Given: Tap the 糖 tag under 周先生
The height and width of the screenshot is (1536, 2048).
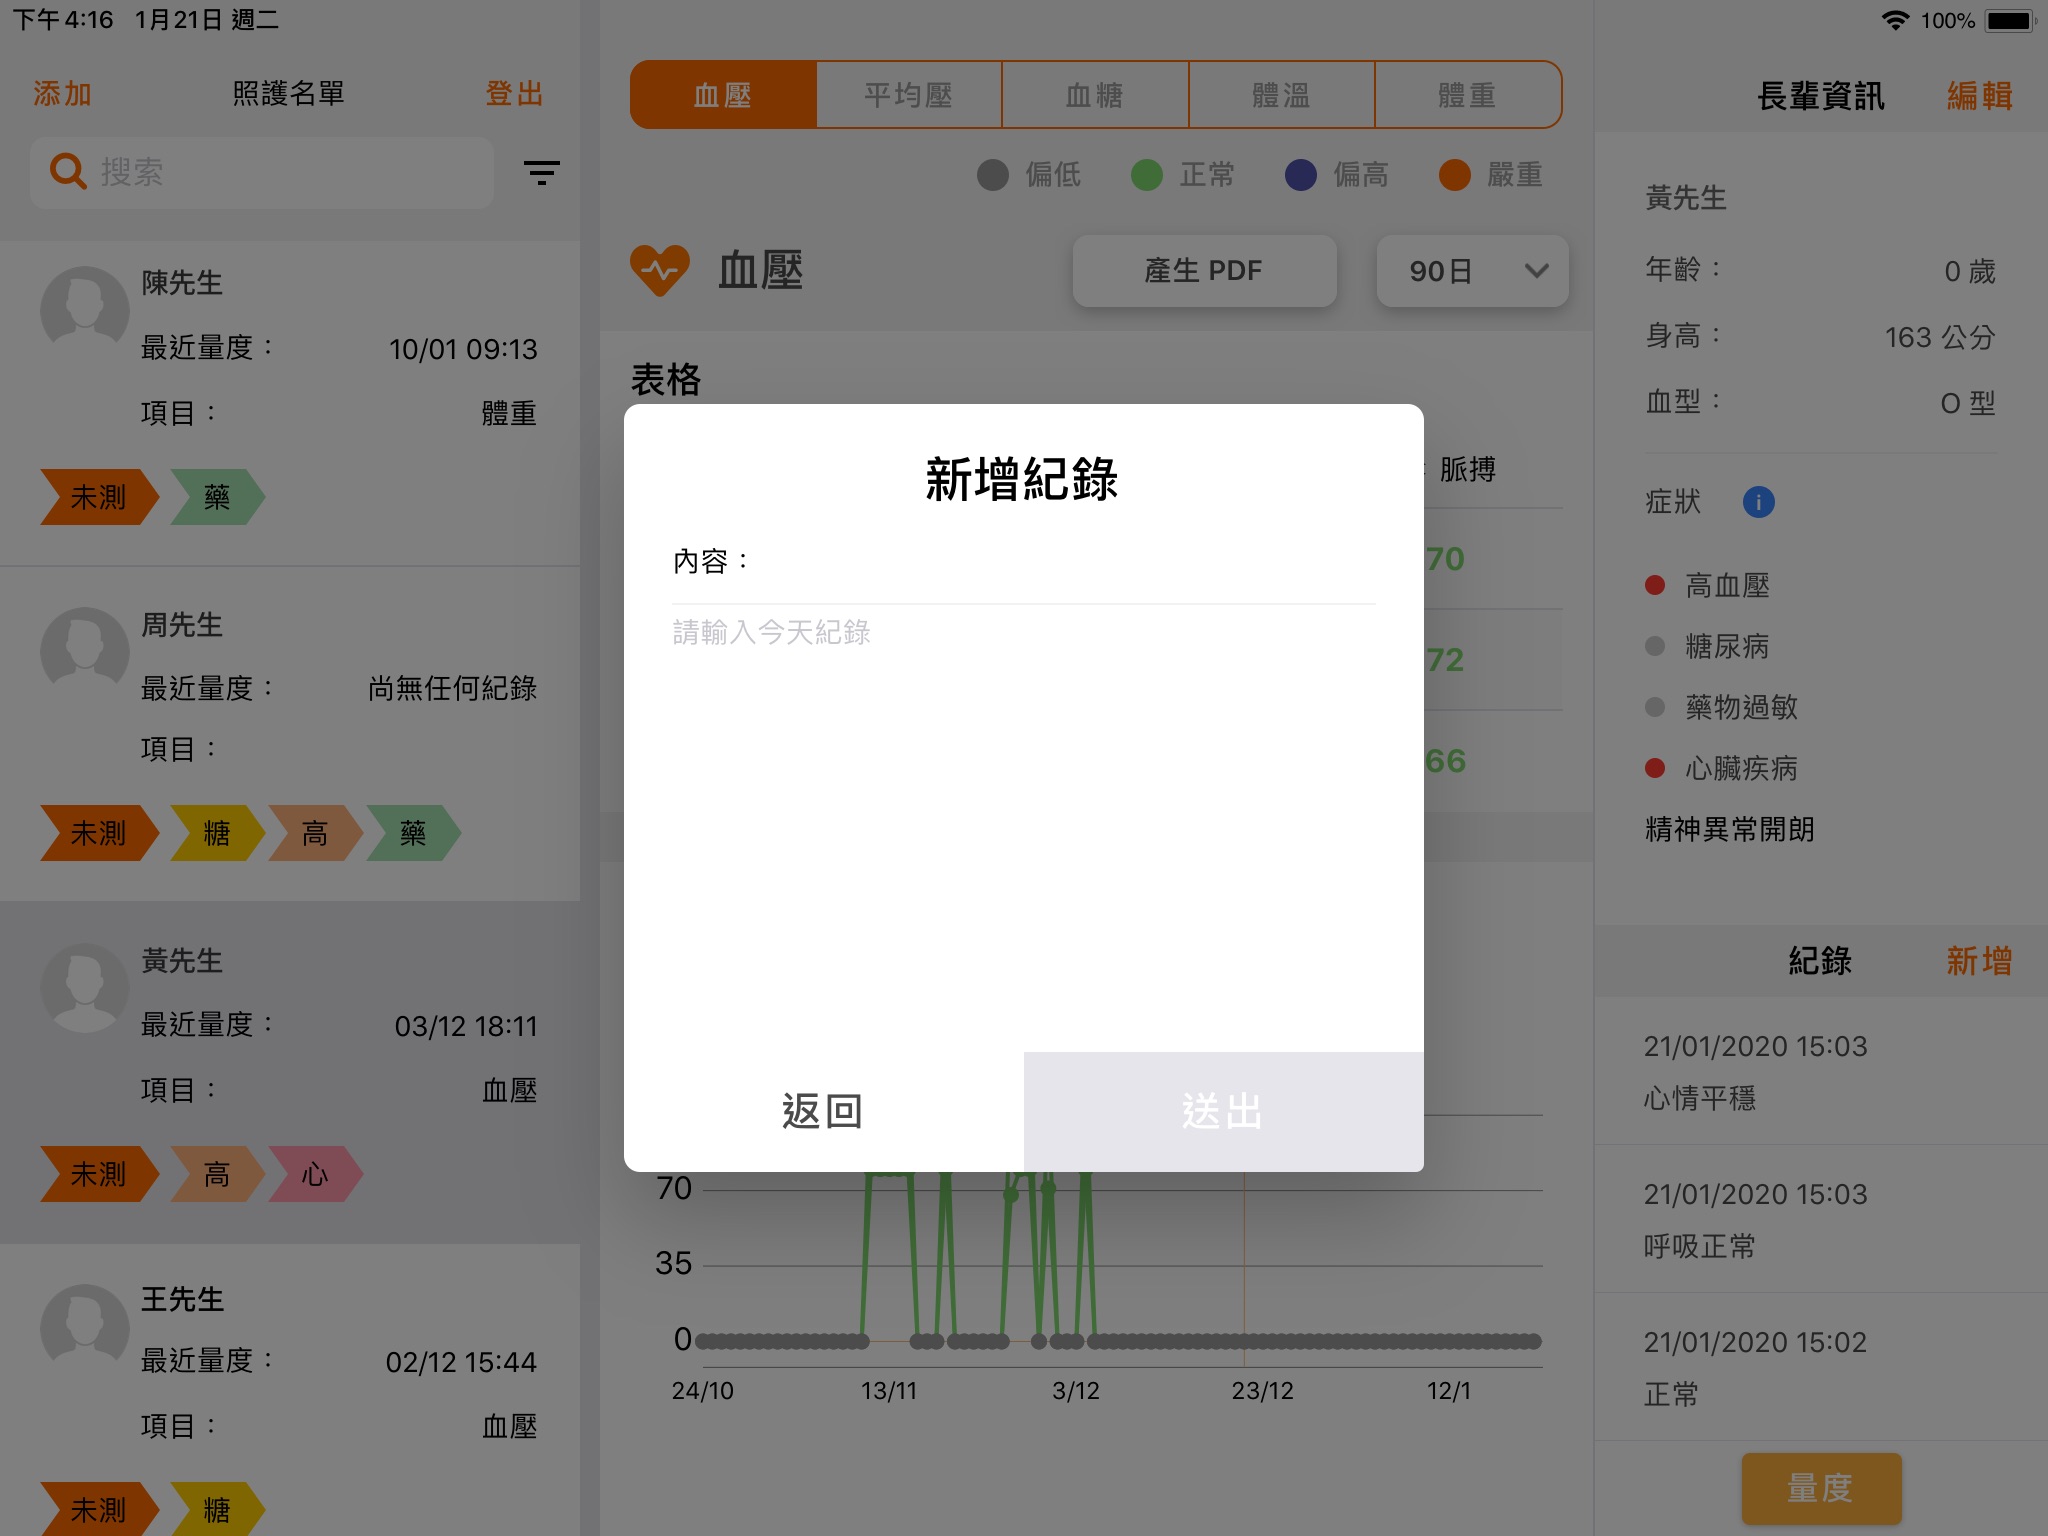Looking at the screenshot, I should (x=217, y=833).
